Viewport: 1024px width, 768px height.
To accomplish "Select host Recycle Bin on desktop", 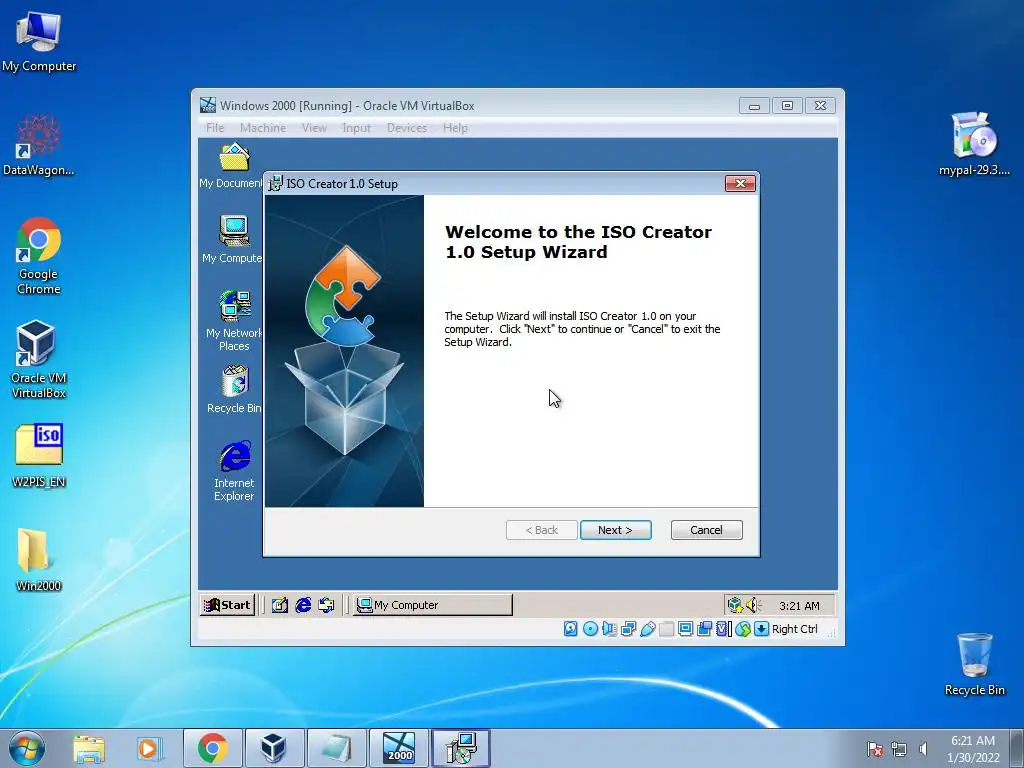I will coord(974,664).
